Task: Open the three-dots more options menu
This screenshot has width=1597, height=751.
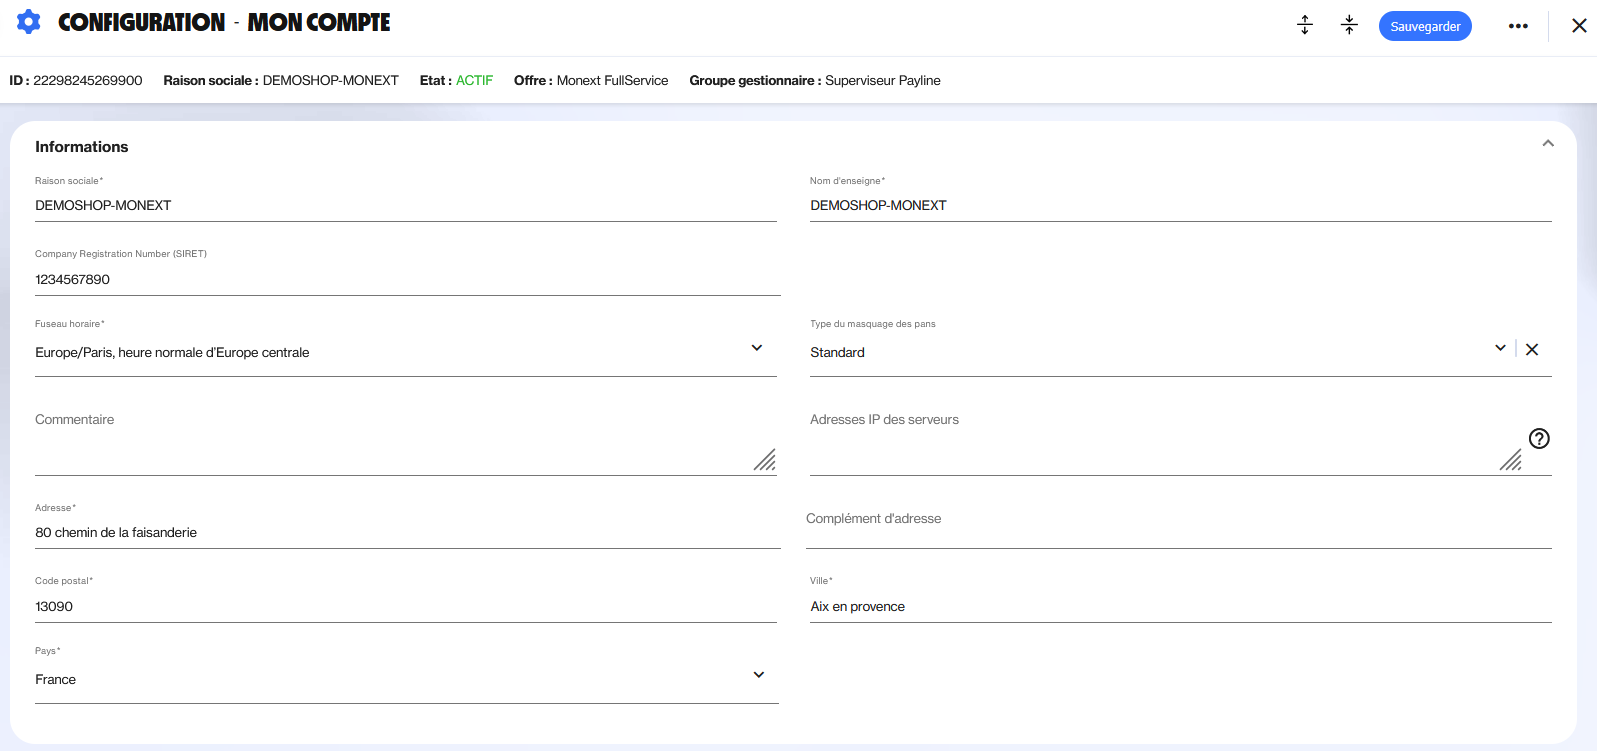Action: coord(1517,26)
